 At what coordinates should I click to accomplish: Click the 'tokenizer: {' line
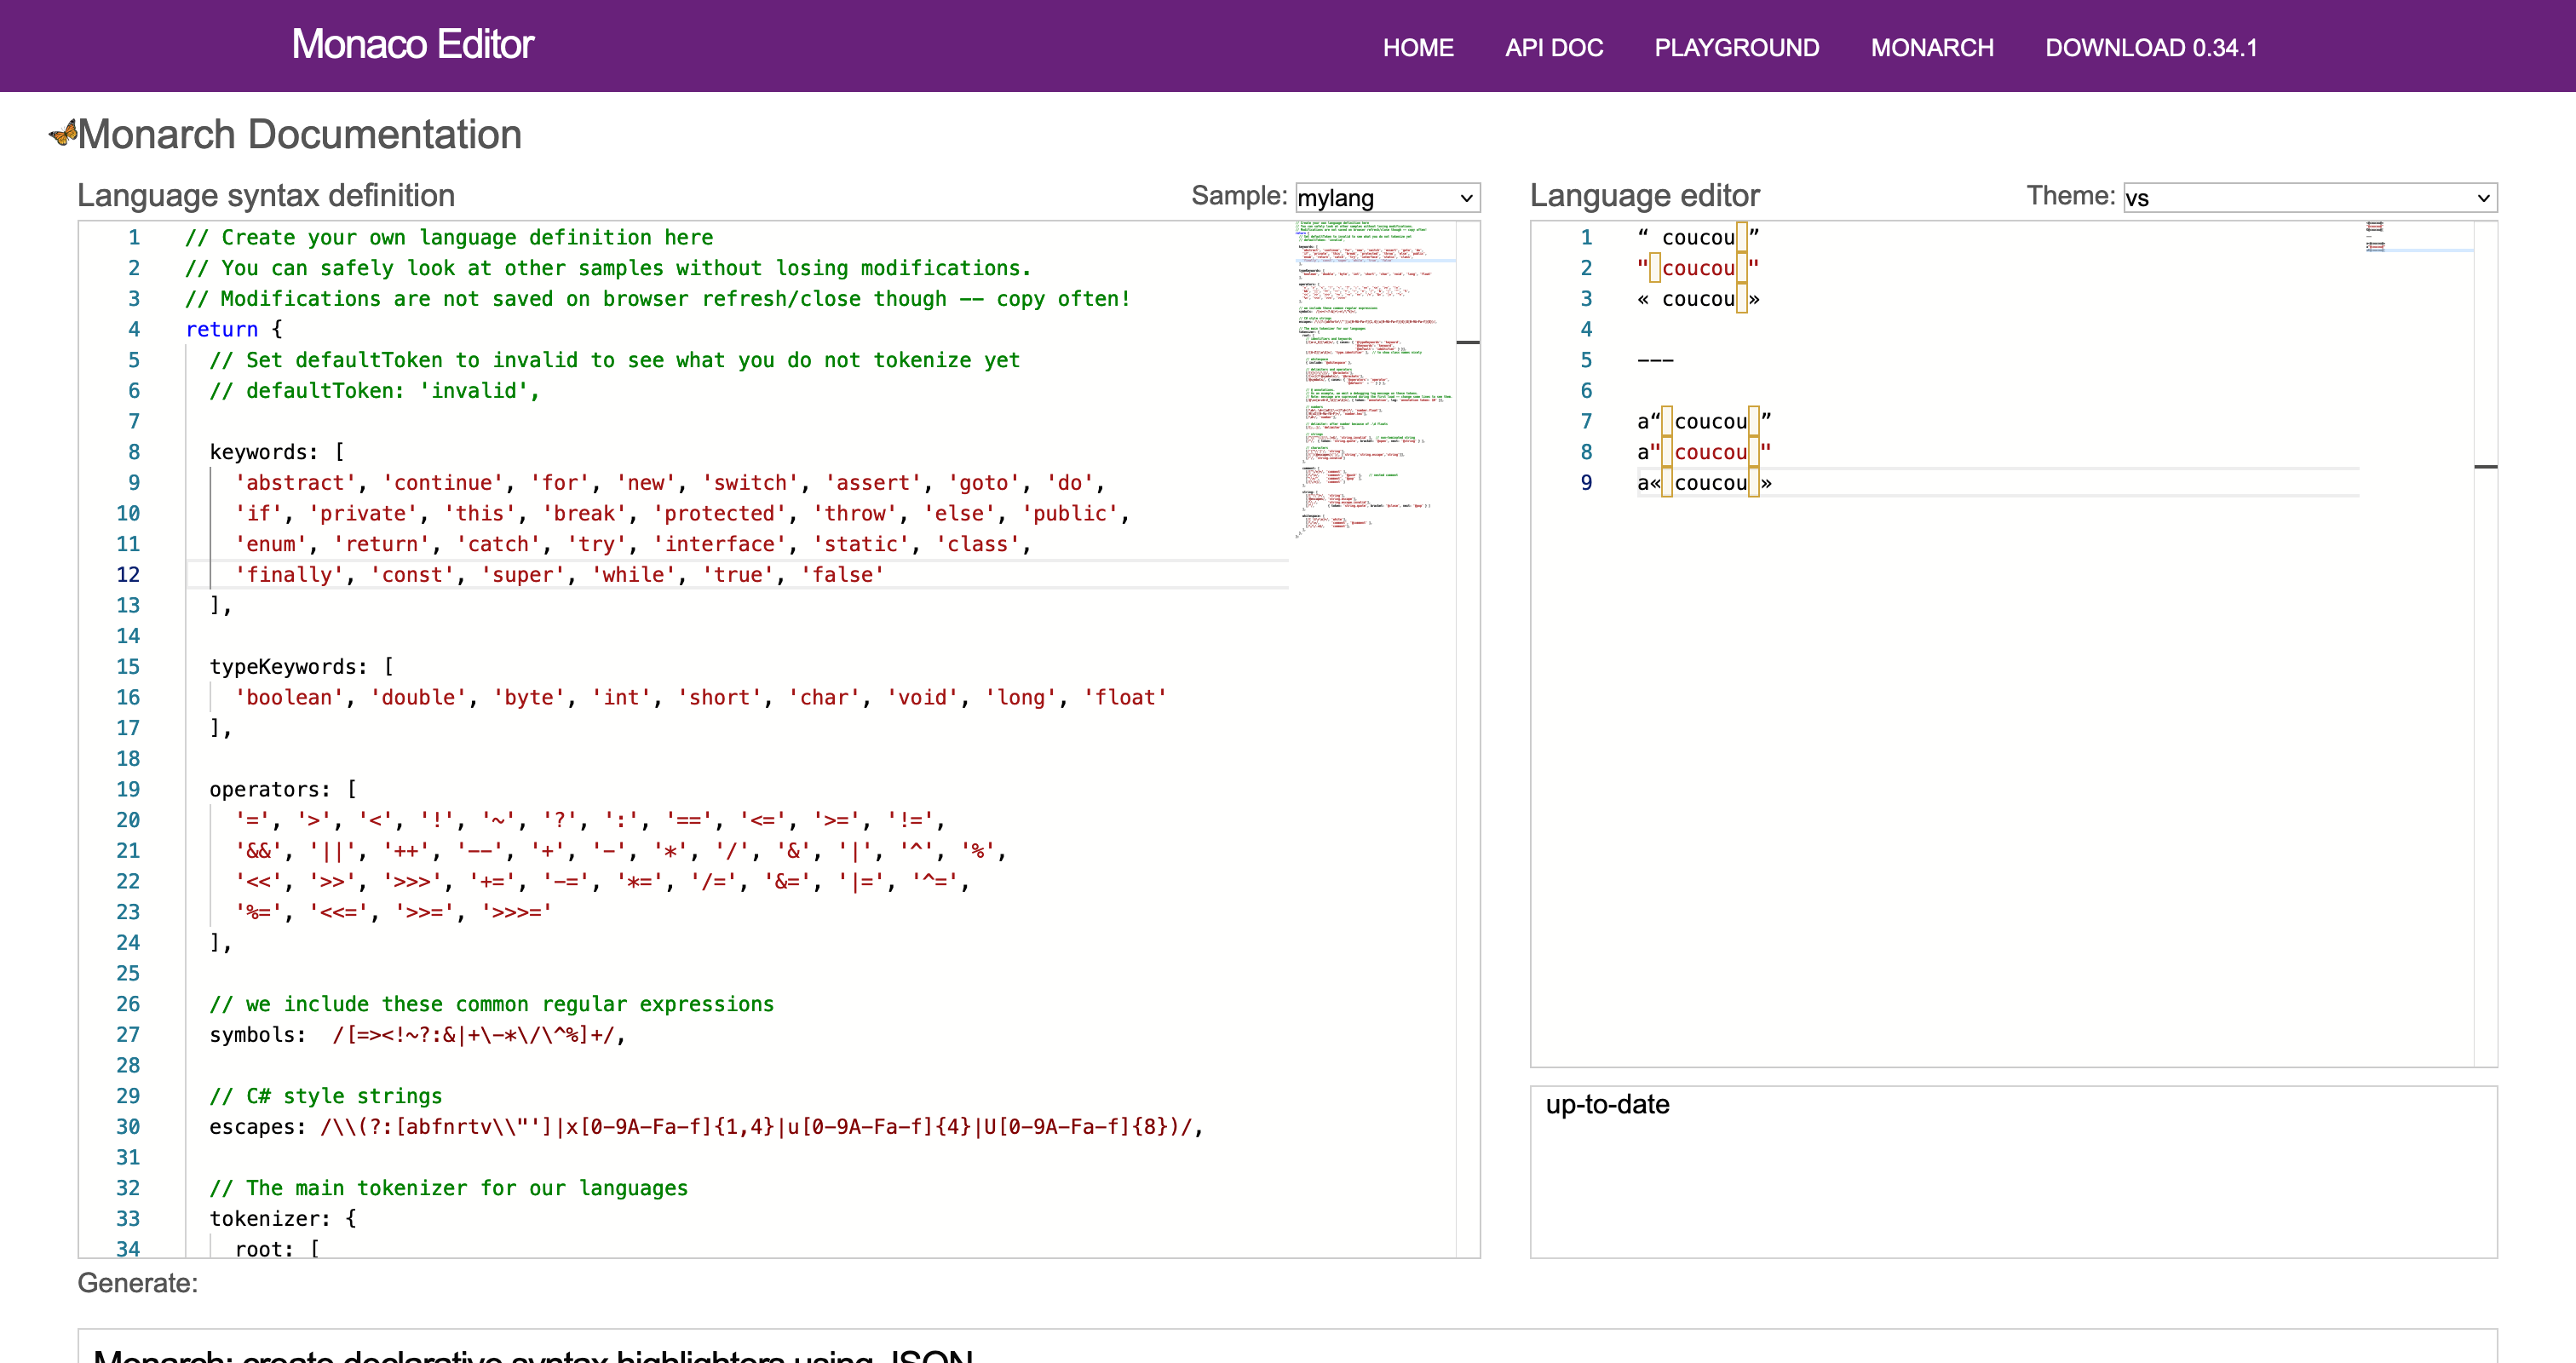tap(282, 1218)
